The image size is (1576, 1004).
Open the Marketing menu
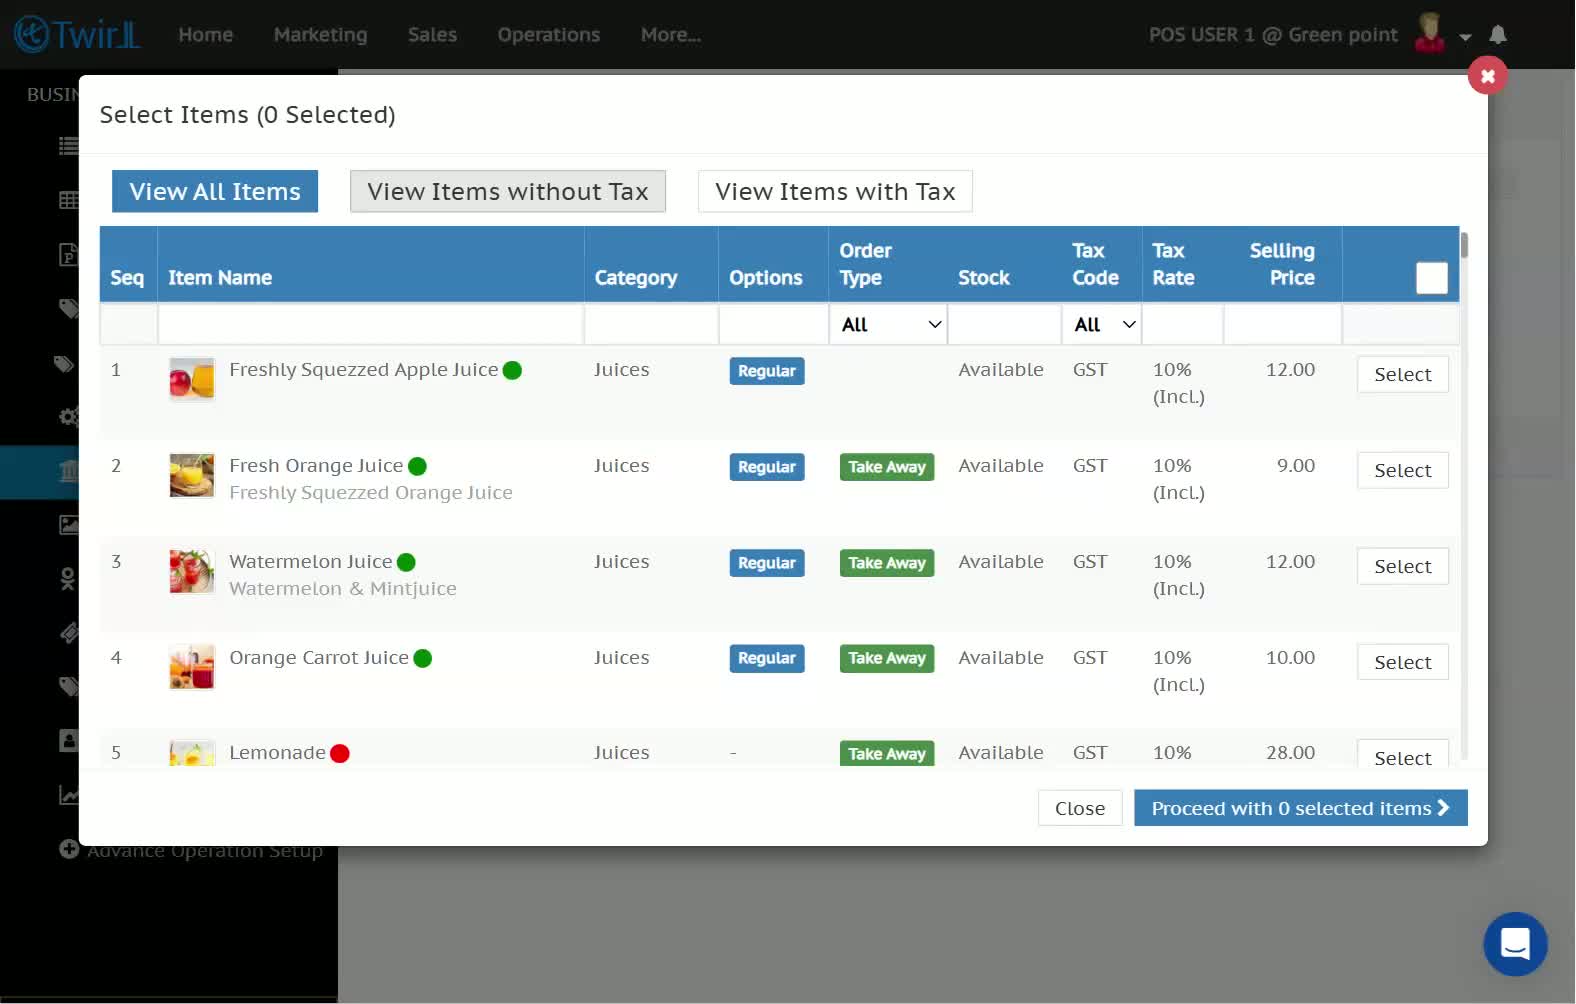pos(320,34)
